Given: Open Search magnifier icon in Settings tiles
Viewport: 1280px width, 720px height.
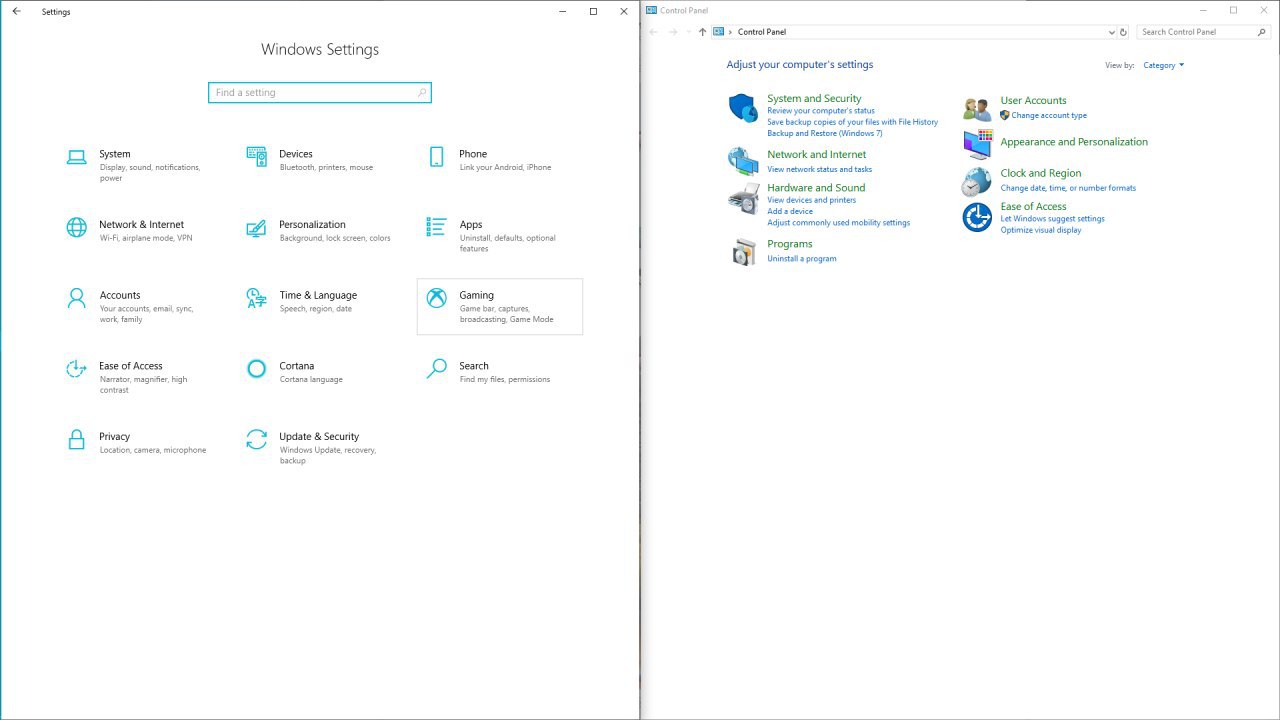Looking at the screenshot, I should pos(436,369).
